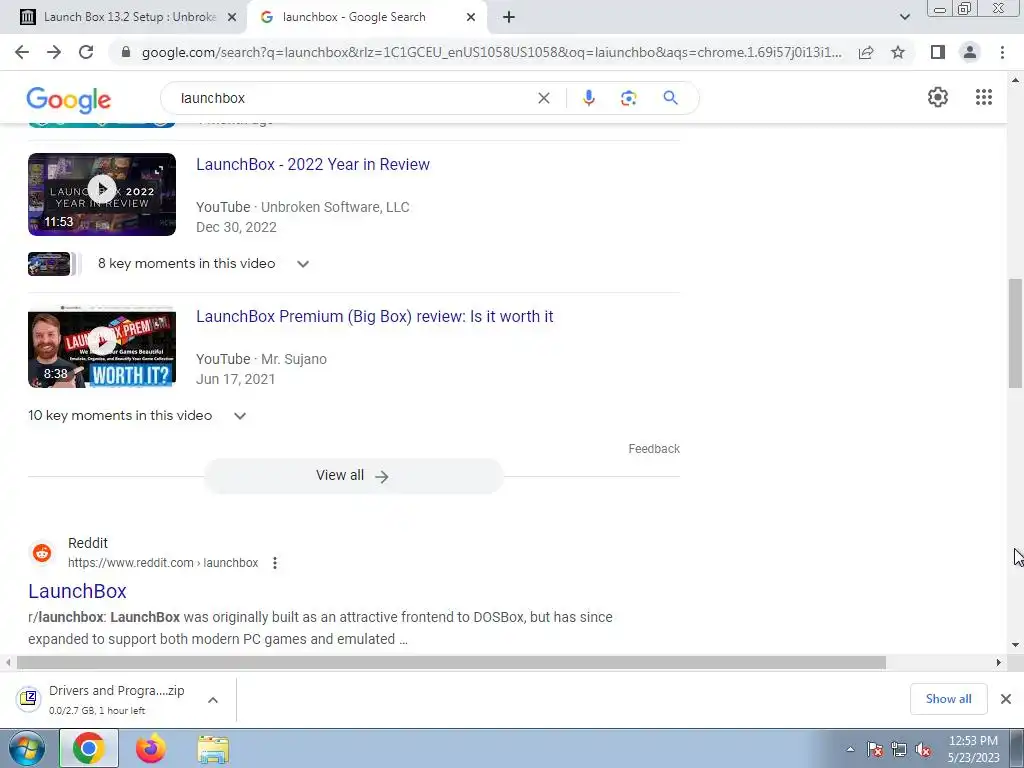Image resolution: width=1024 pixels, height=768 pixels.
Task: Click the taskbar clock showing 12:53 PM
Action: (973, 749)
